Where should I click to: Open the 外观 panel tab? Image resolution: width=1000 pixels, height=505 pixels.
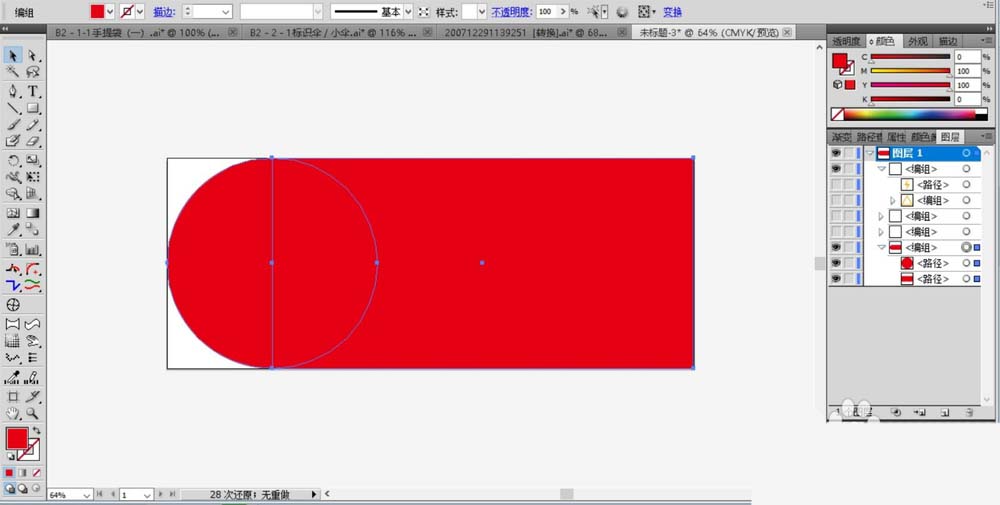(x=918, y=41)
